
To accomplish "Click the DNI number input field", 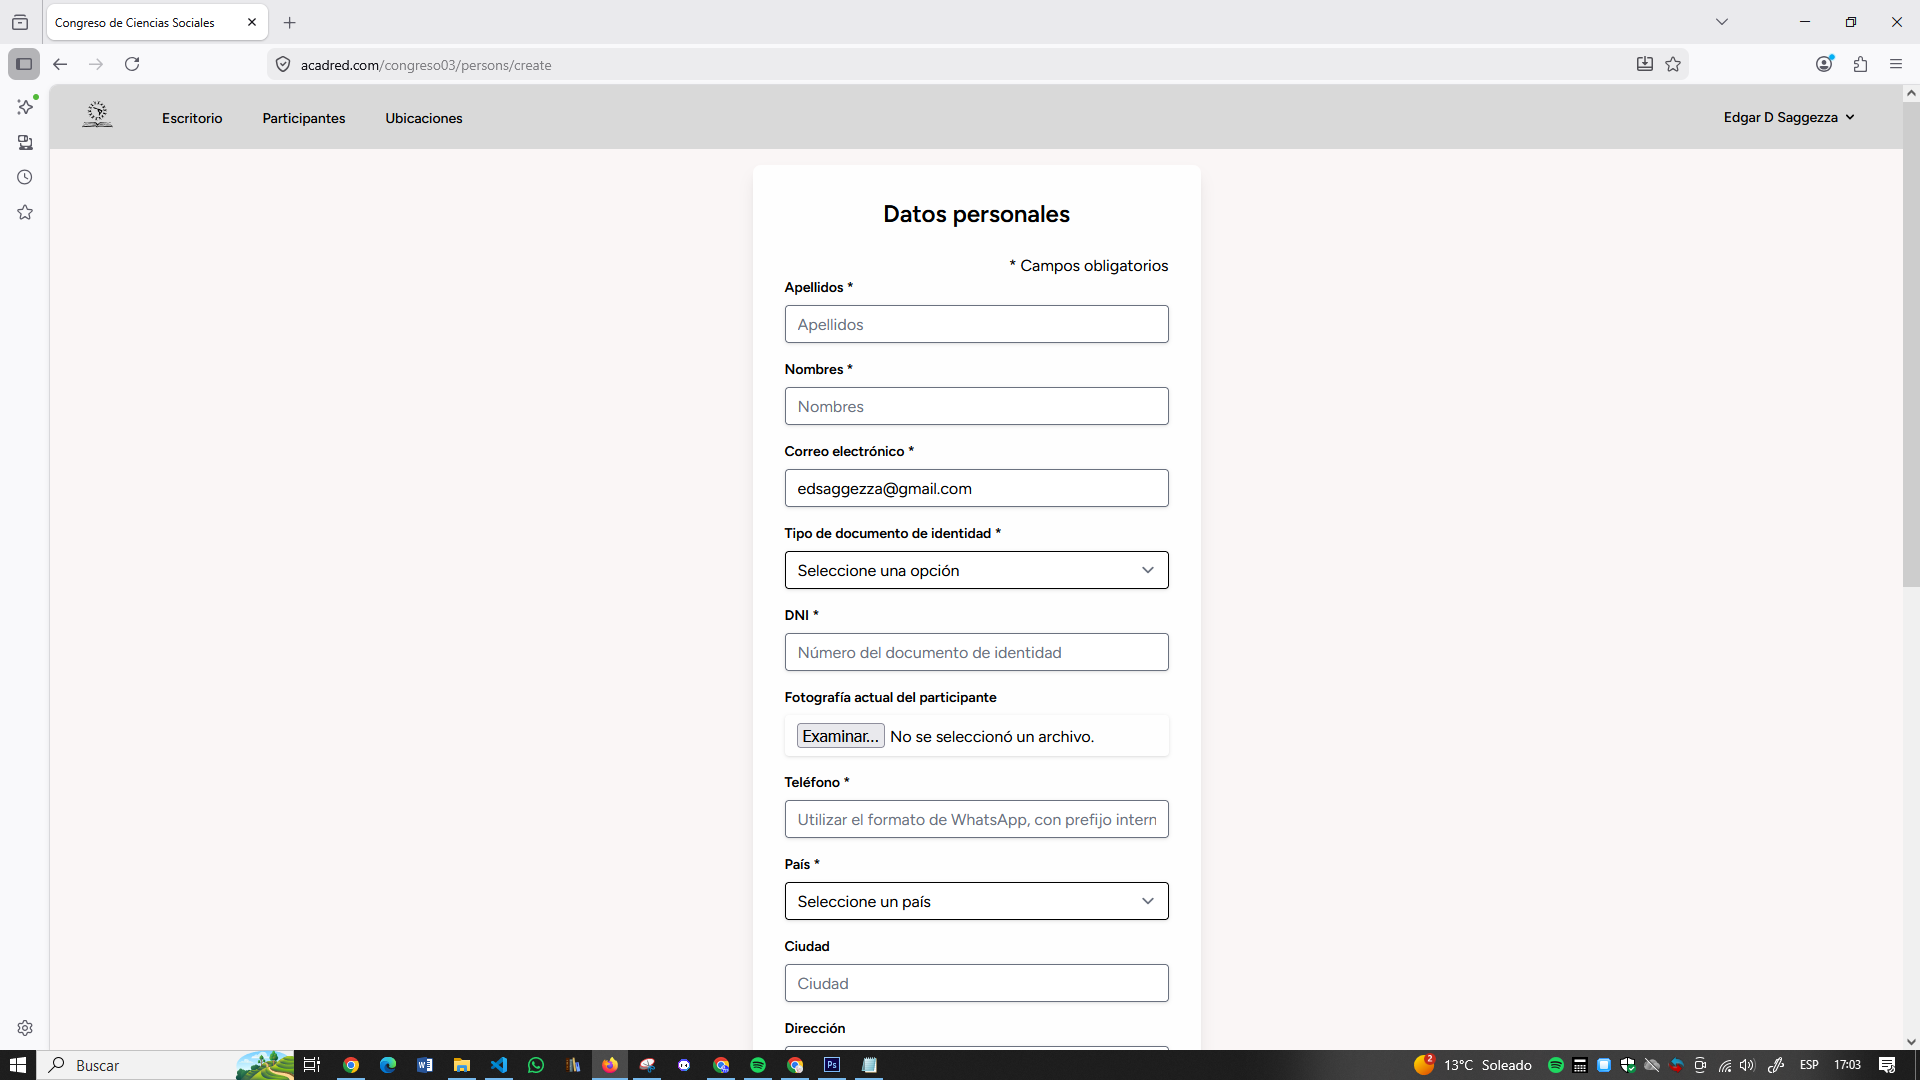I will click(x=976, y=652).
